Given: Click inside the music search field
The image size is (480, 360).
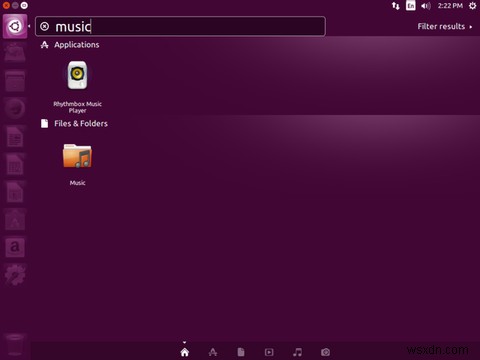Looking at the screenshot, I should pyautogui.click(x=180, y=26).
